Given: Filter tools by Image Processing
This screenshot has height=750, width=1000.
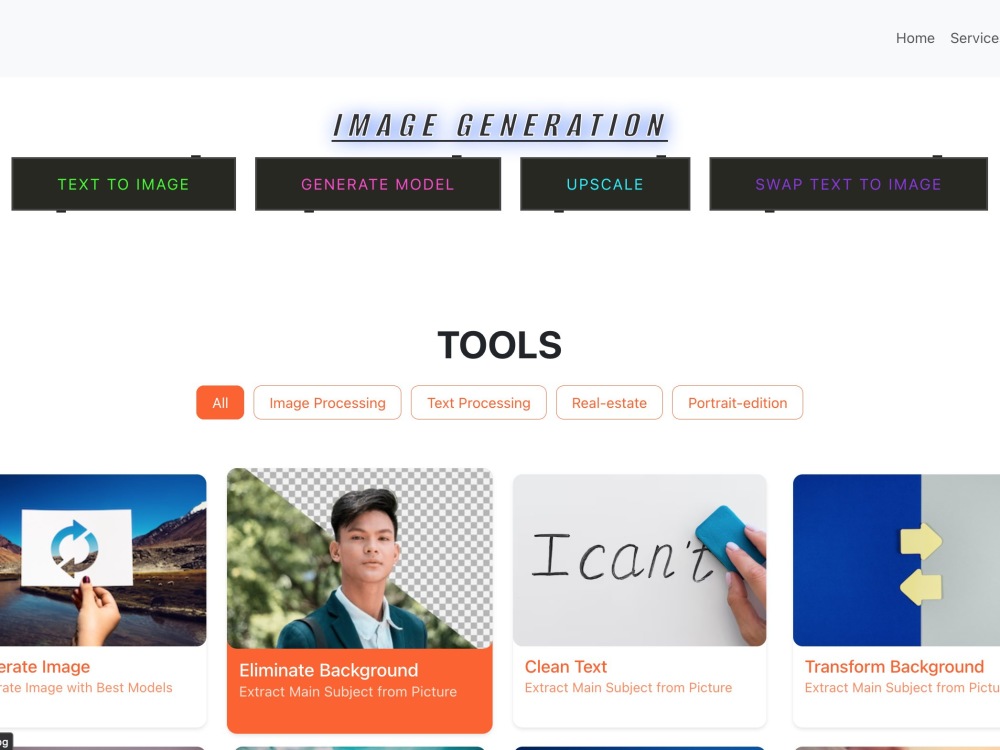Looking at the screenshot, I should tap(327, 403).
